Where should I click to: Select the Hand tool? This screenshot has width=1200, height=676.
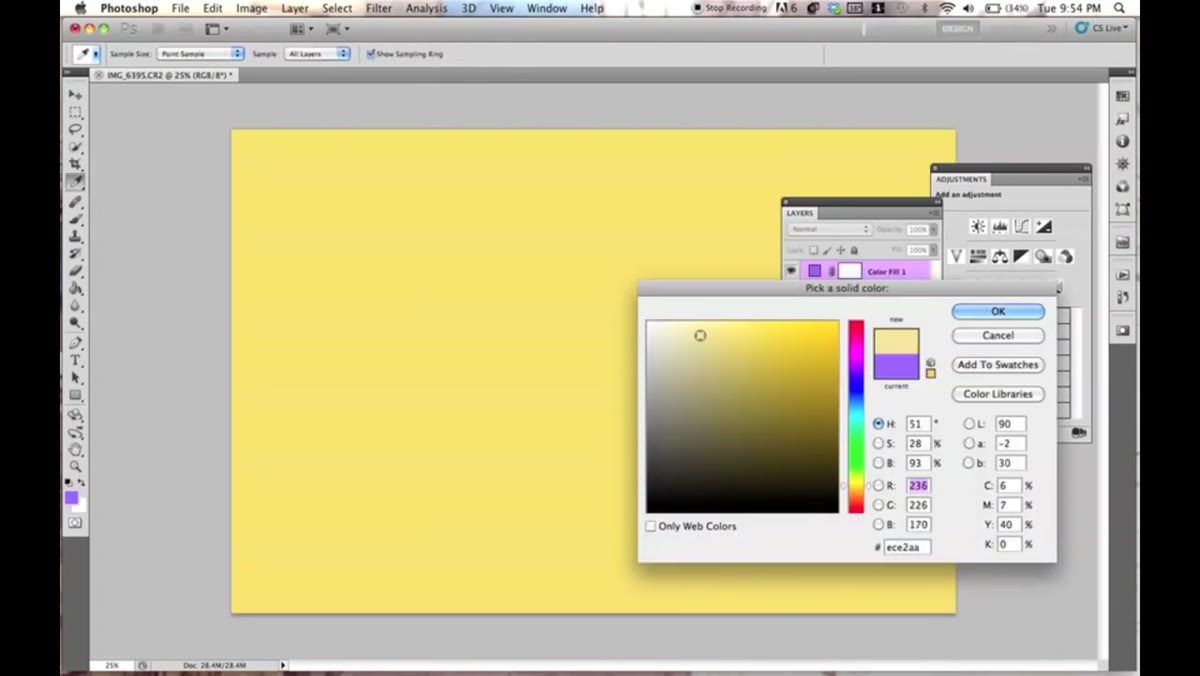(75, 449)
